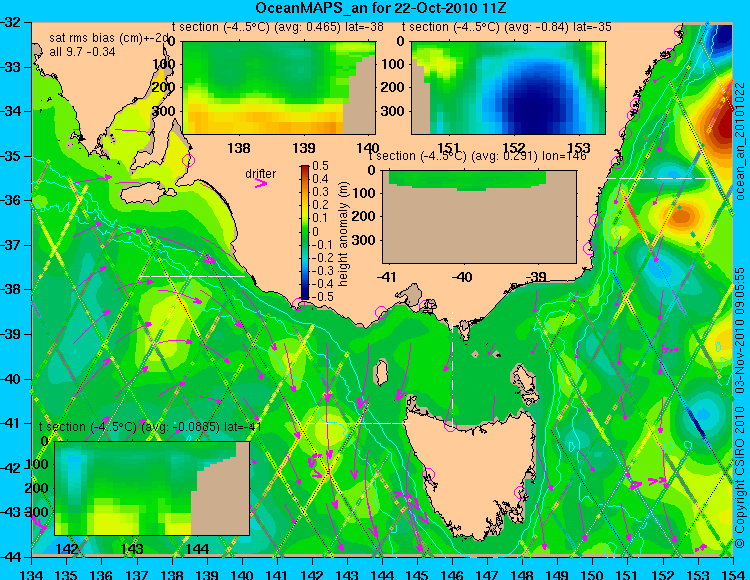
Task: Click the -40 tick under lon=146 inset
Action: pos(462,277)
